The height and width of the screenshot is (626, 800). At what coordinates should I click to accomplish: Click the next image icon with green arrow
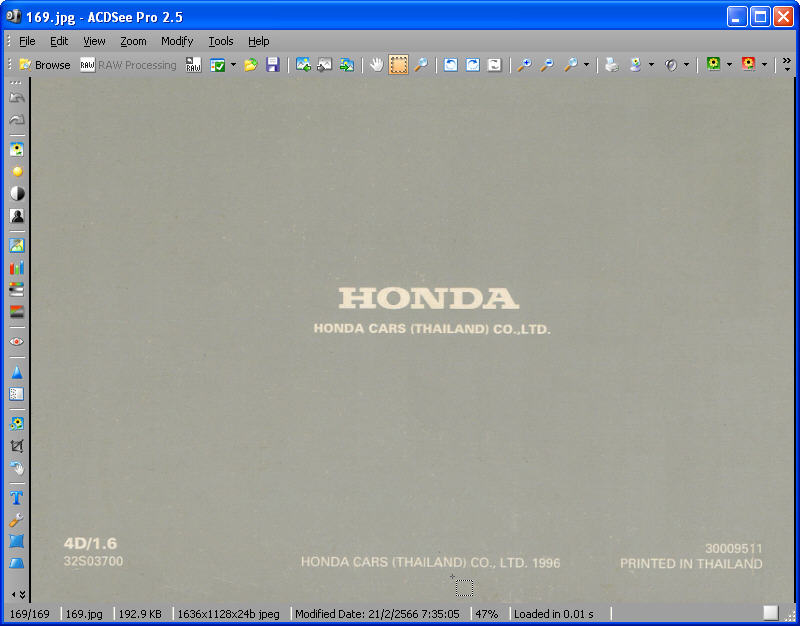(347, 65)
